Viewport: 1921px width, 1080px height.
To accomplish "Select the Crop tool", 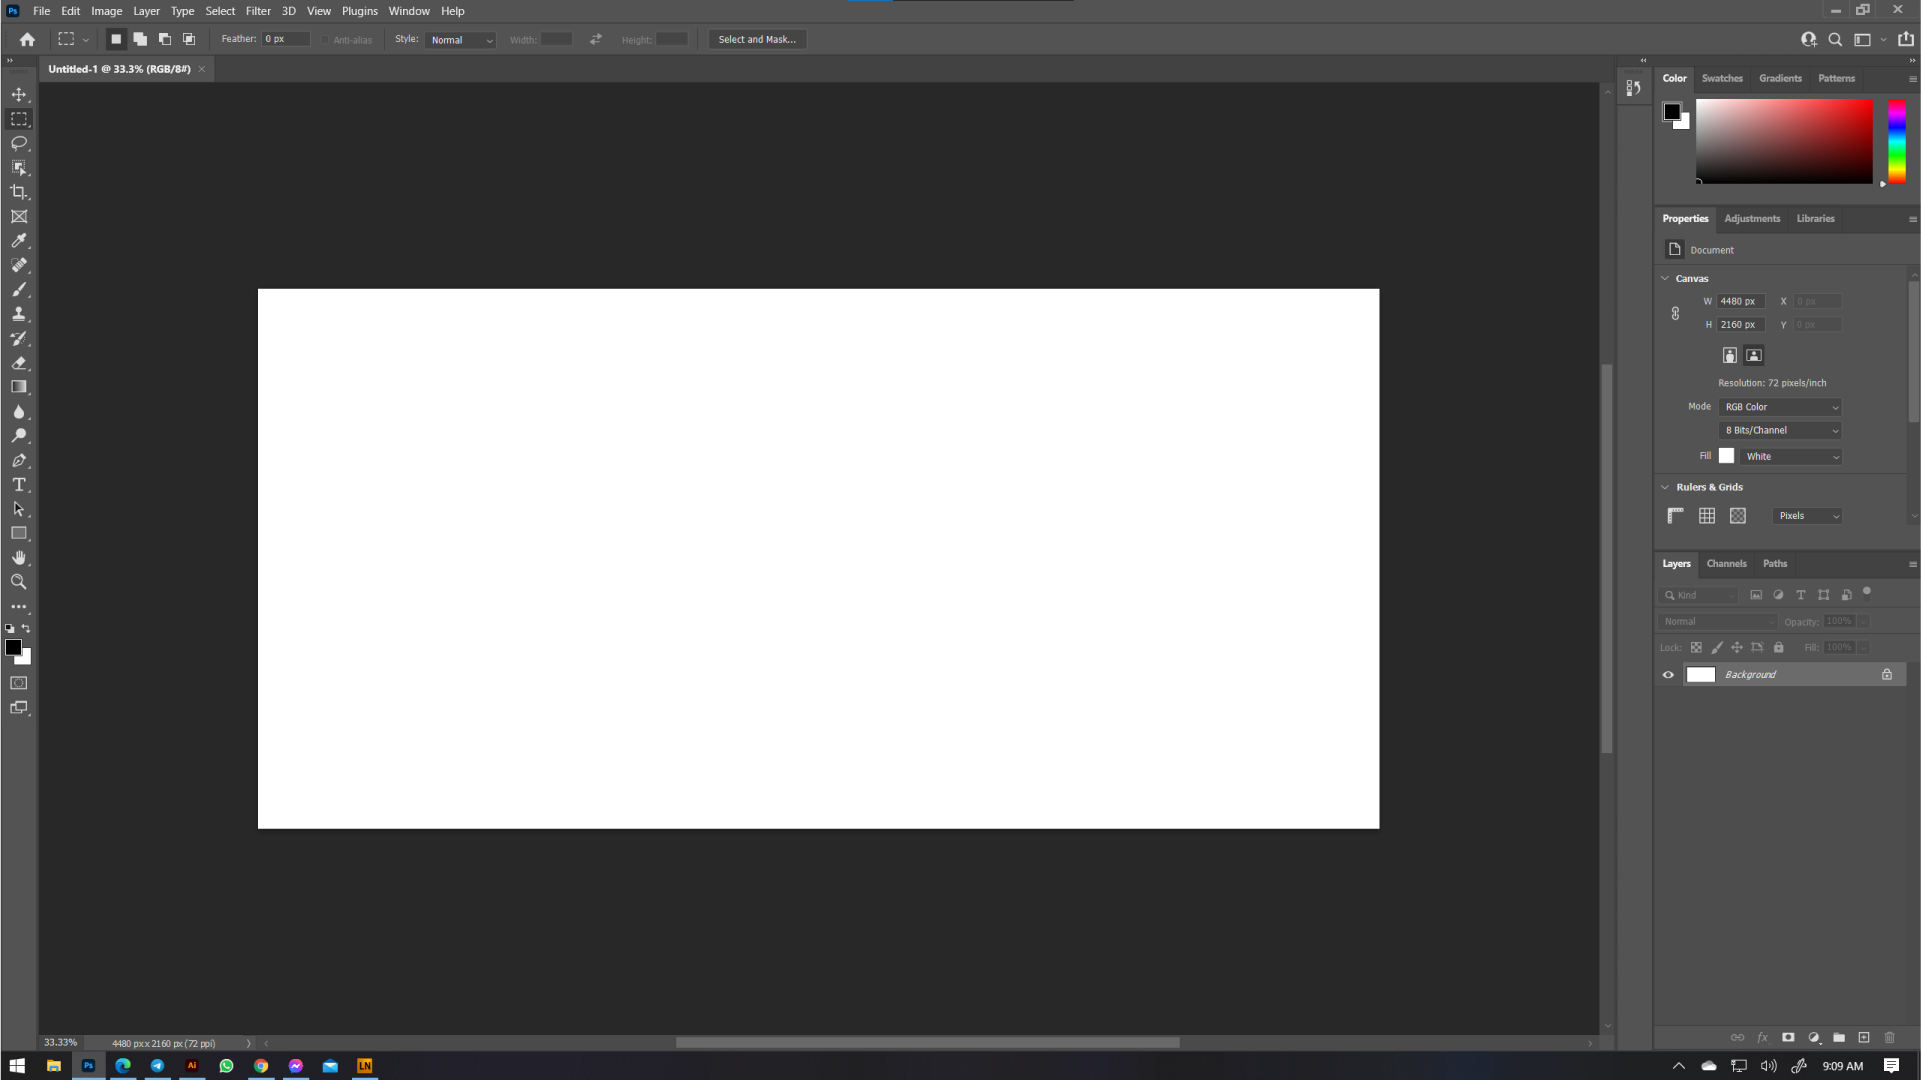I will click(x=19, y=191).
